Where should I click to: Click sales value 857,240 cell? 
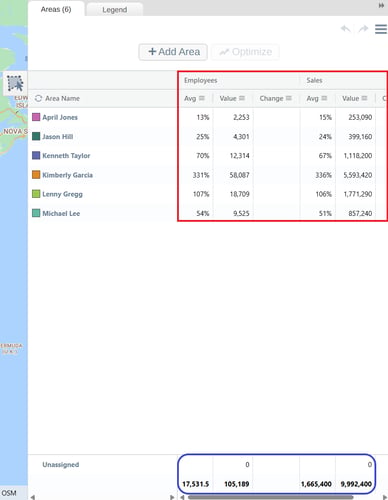coord(360,213)
